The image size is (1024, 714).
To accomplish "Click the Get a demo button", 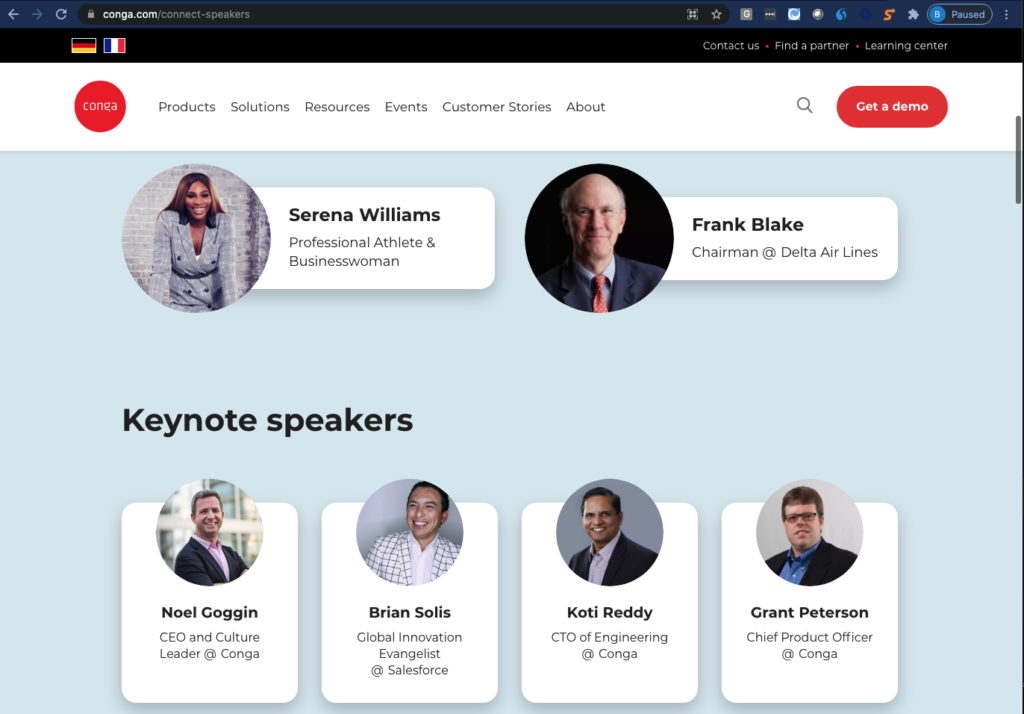I will coord(891,106).
